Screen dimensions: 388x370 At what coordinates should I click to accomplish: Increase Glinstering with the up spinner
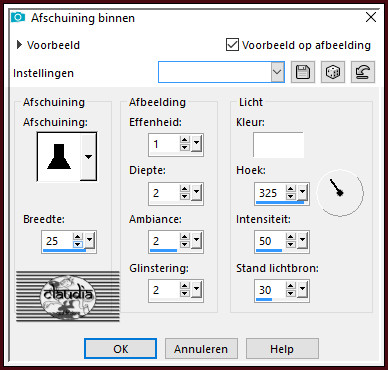(x=185, y=286)
